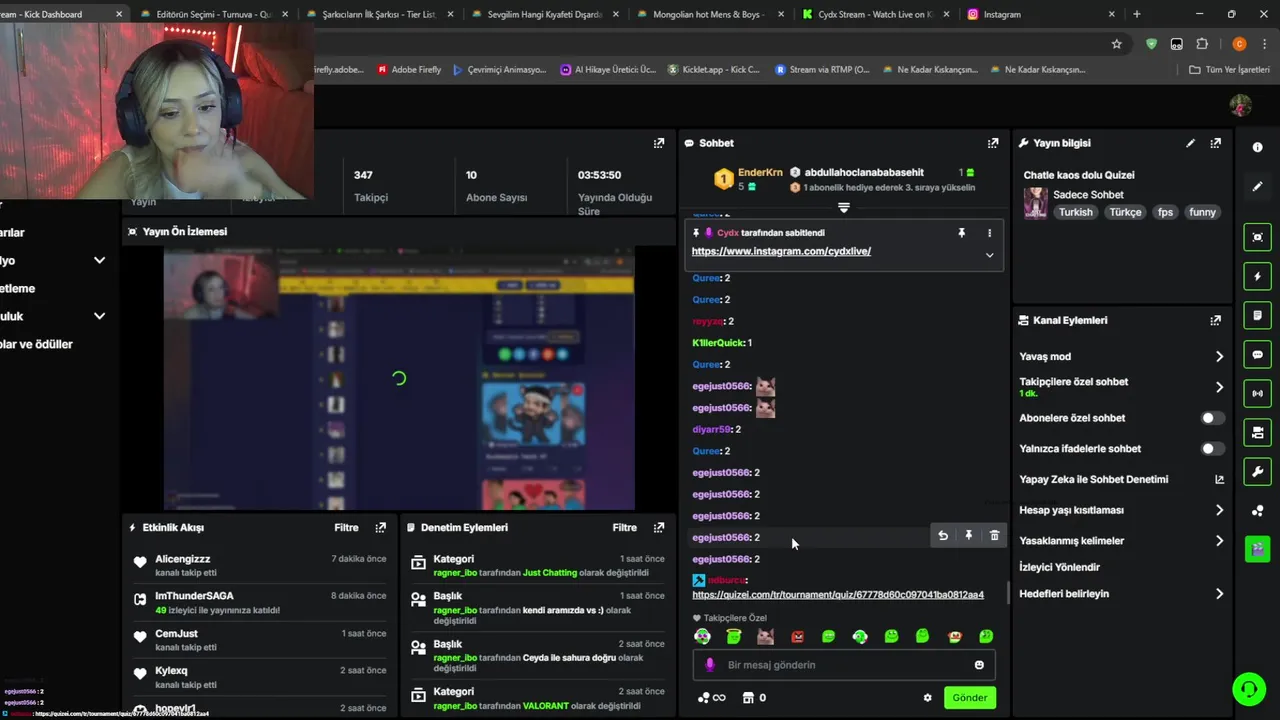Viewport: 1280px width, 720px height.
Task: Toggle the wrench stream info icon in sidebar
Action: [1257, 471]
